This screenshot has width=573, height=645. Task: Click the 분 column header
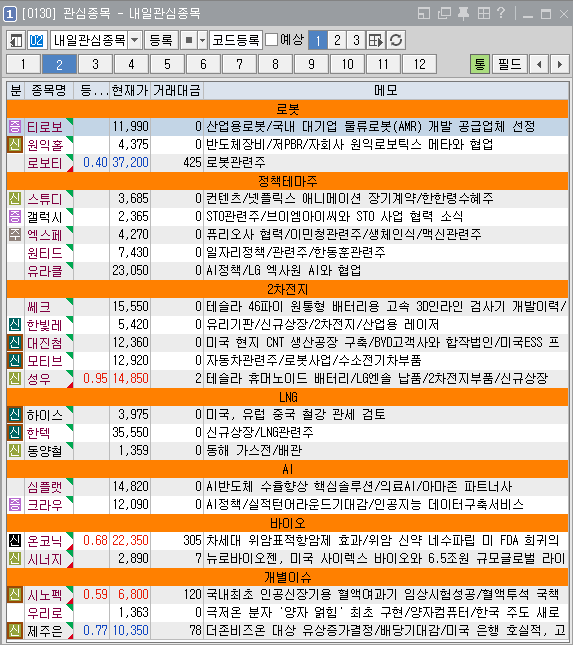click(x=16, y=90)
